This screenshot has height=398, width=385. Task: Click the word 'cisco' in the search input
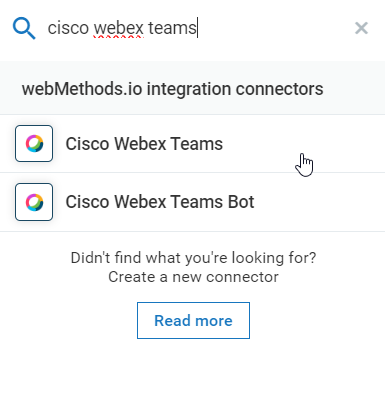[x=68, y=28]
